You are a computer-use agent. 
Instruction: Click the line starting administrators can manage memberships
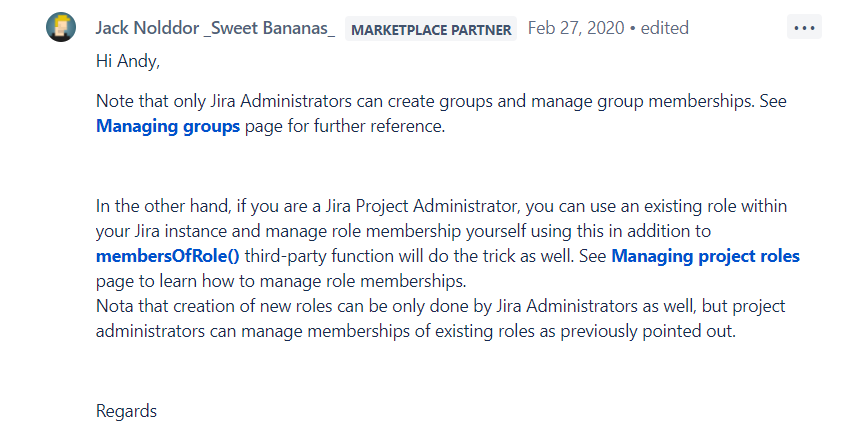[x=416, y=331]
